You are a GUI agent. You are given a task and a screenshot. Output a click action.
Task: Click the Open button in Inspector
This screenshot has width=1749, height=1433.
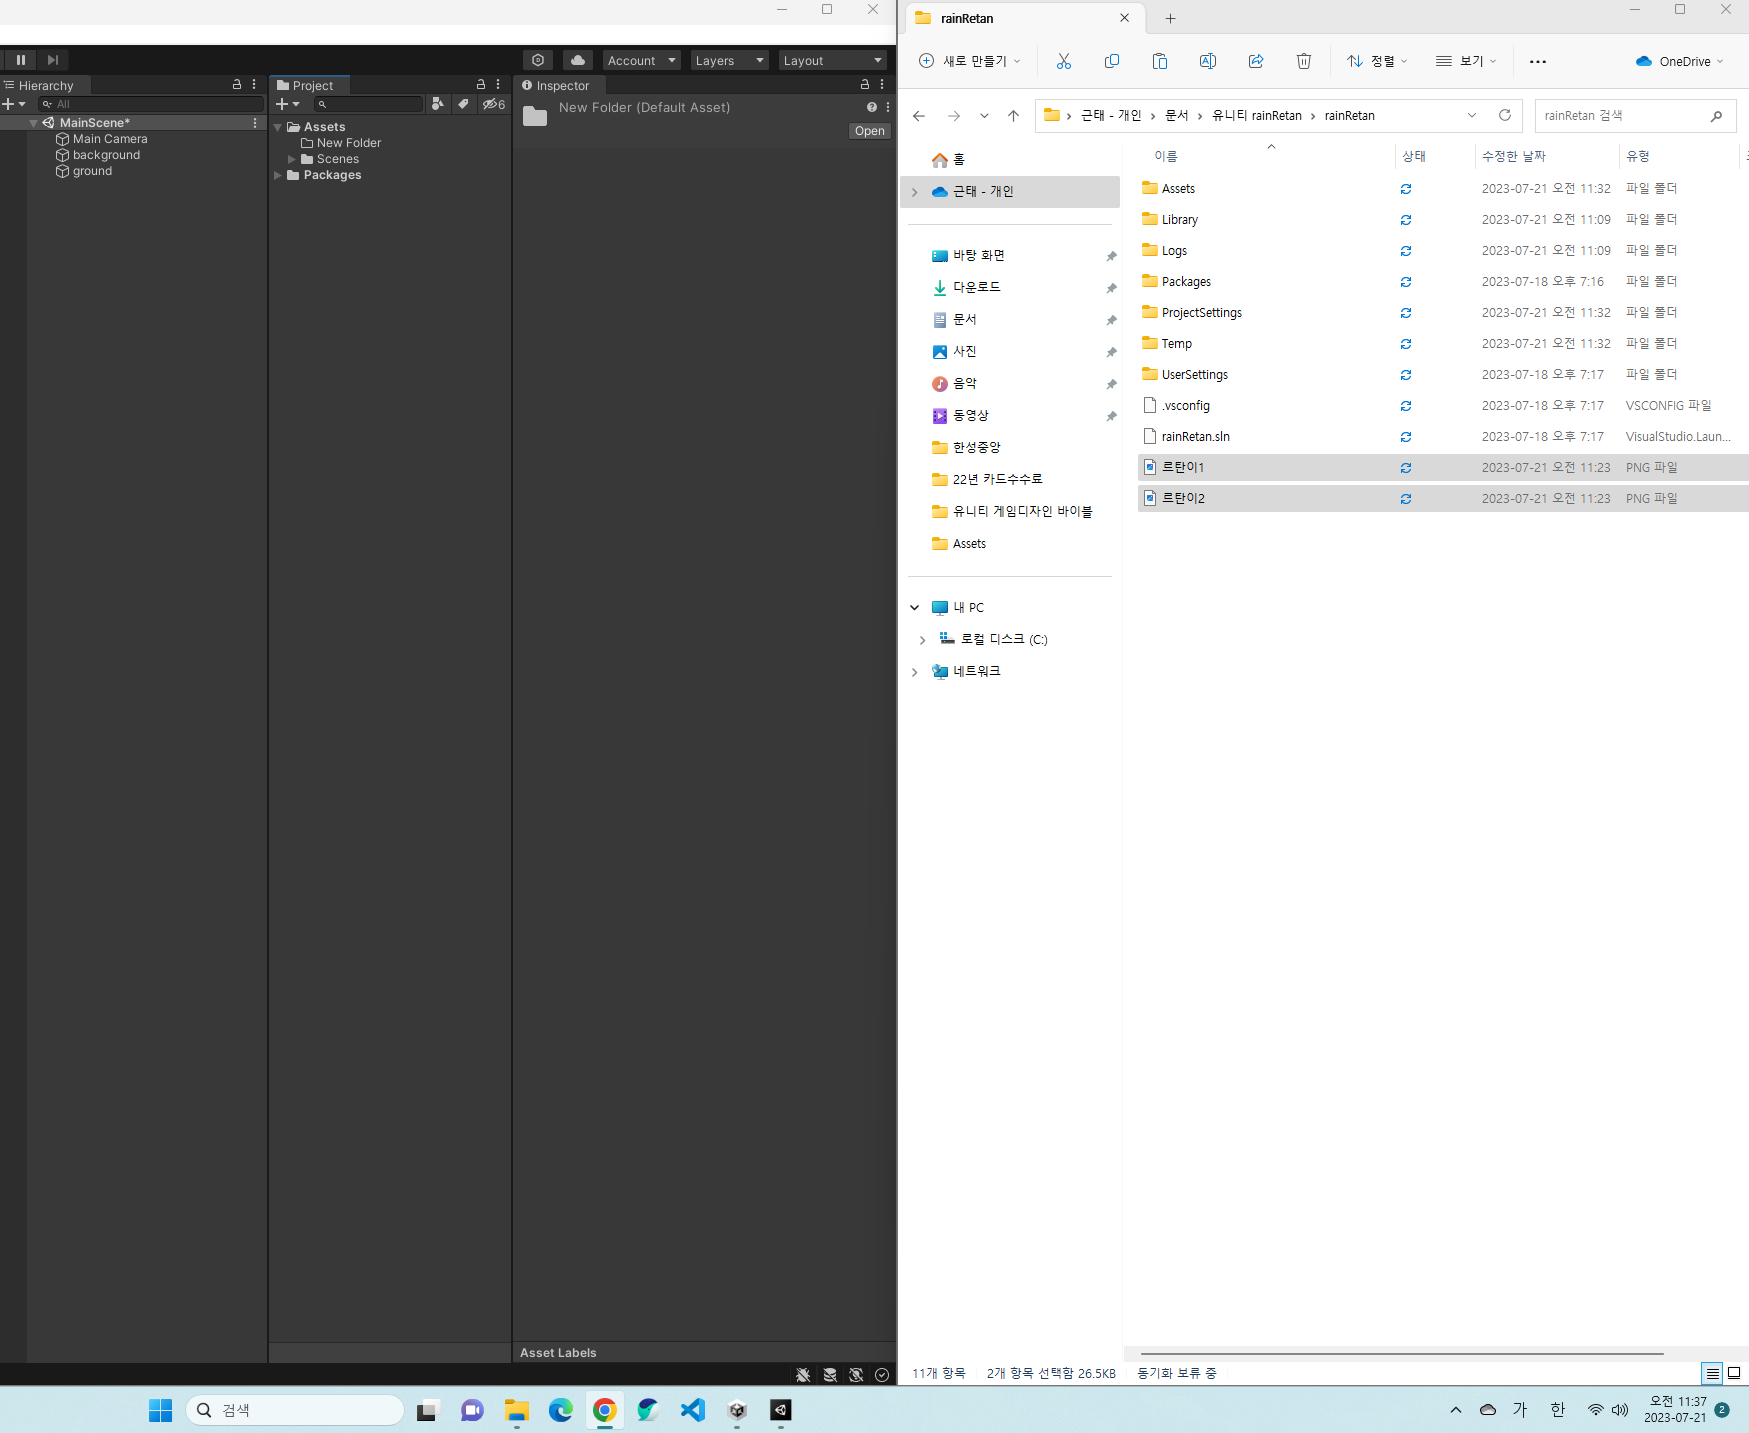(870, 131)
